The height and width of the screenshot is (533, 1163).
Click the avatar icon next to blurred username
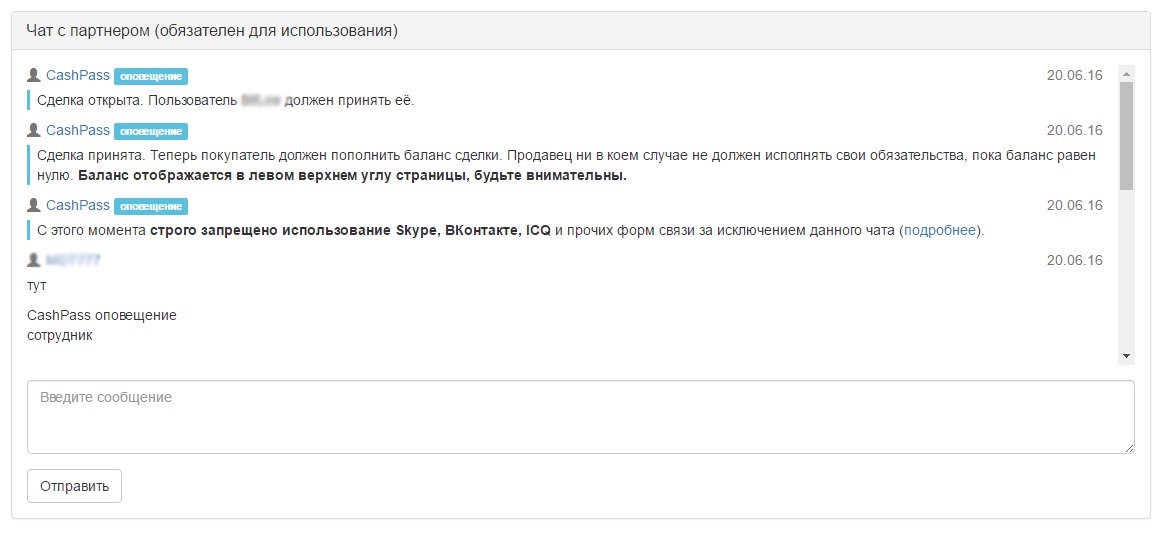[33, 260]
